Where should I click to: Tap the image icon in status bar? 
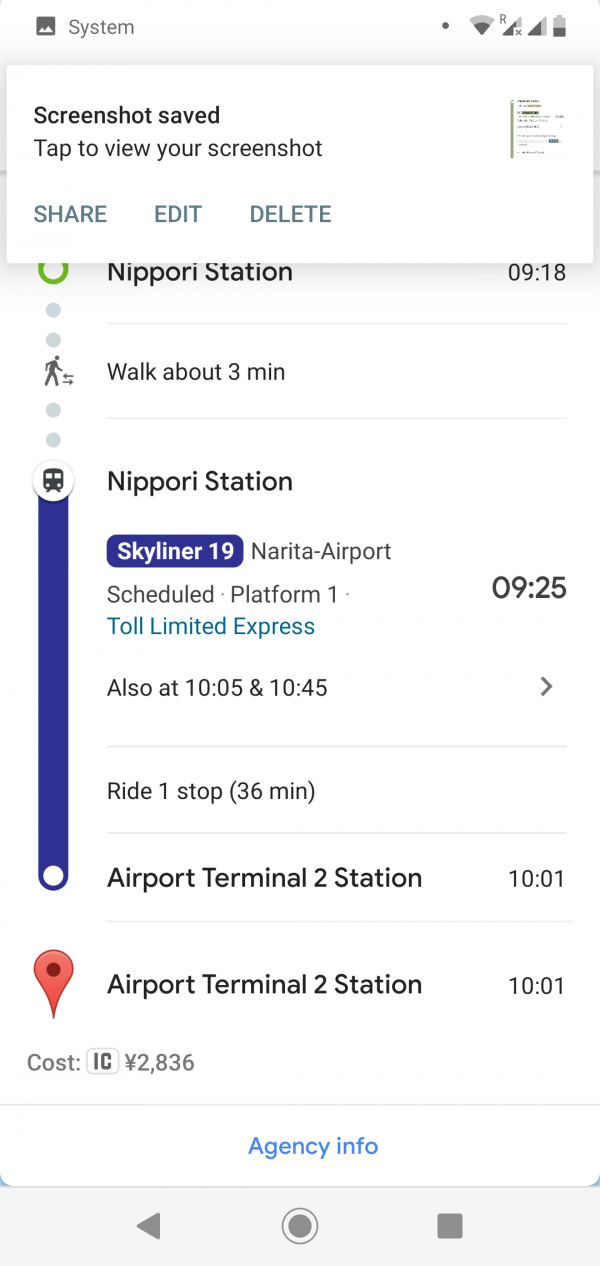(x=45, y=27)
